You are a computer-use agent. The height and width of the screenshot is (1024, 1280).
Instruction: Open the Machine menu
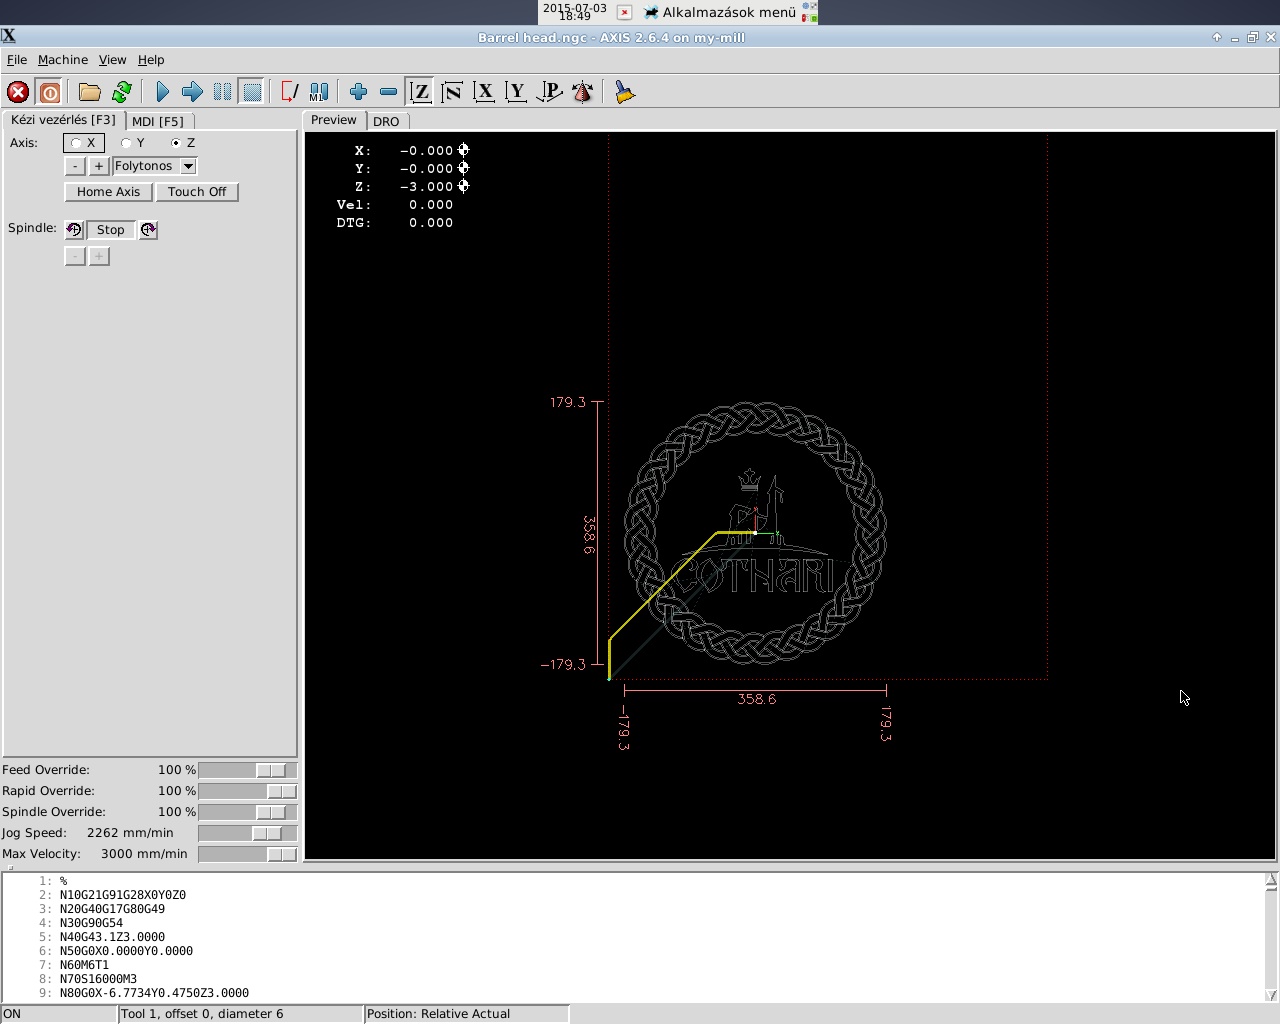pos(63,60)
